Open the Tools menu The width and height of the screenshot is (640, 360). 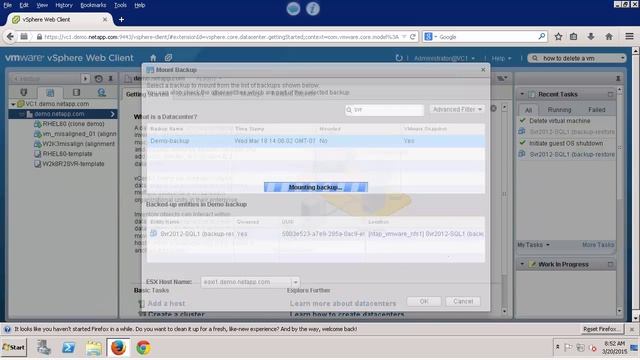(120, 5)
